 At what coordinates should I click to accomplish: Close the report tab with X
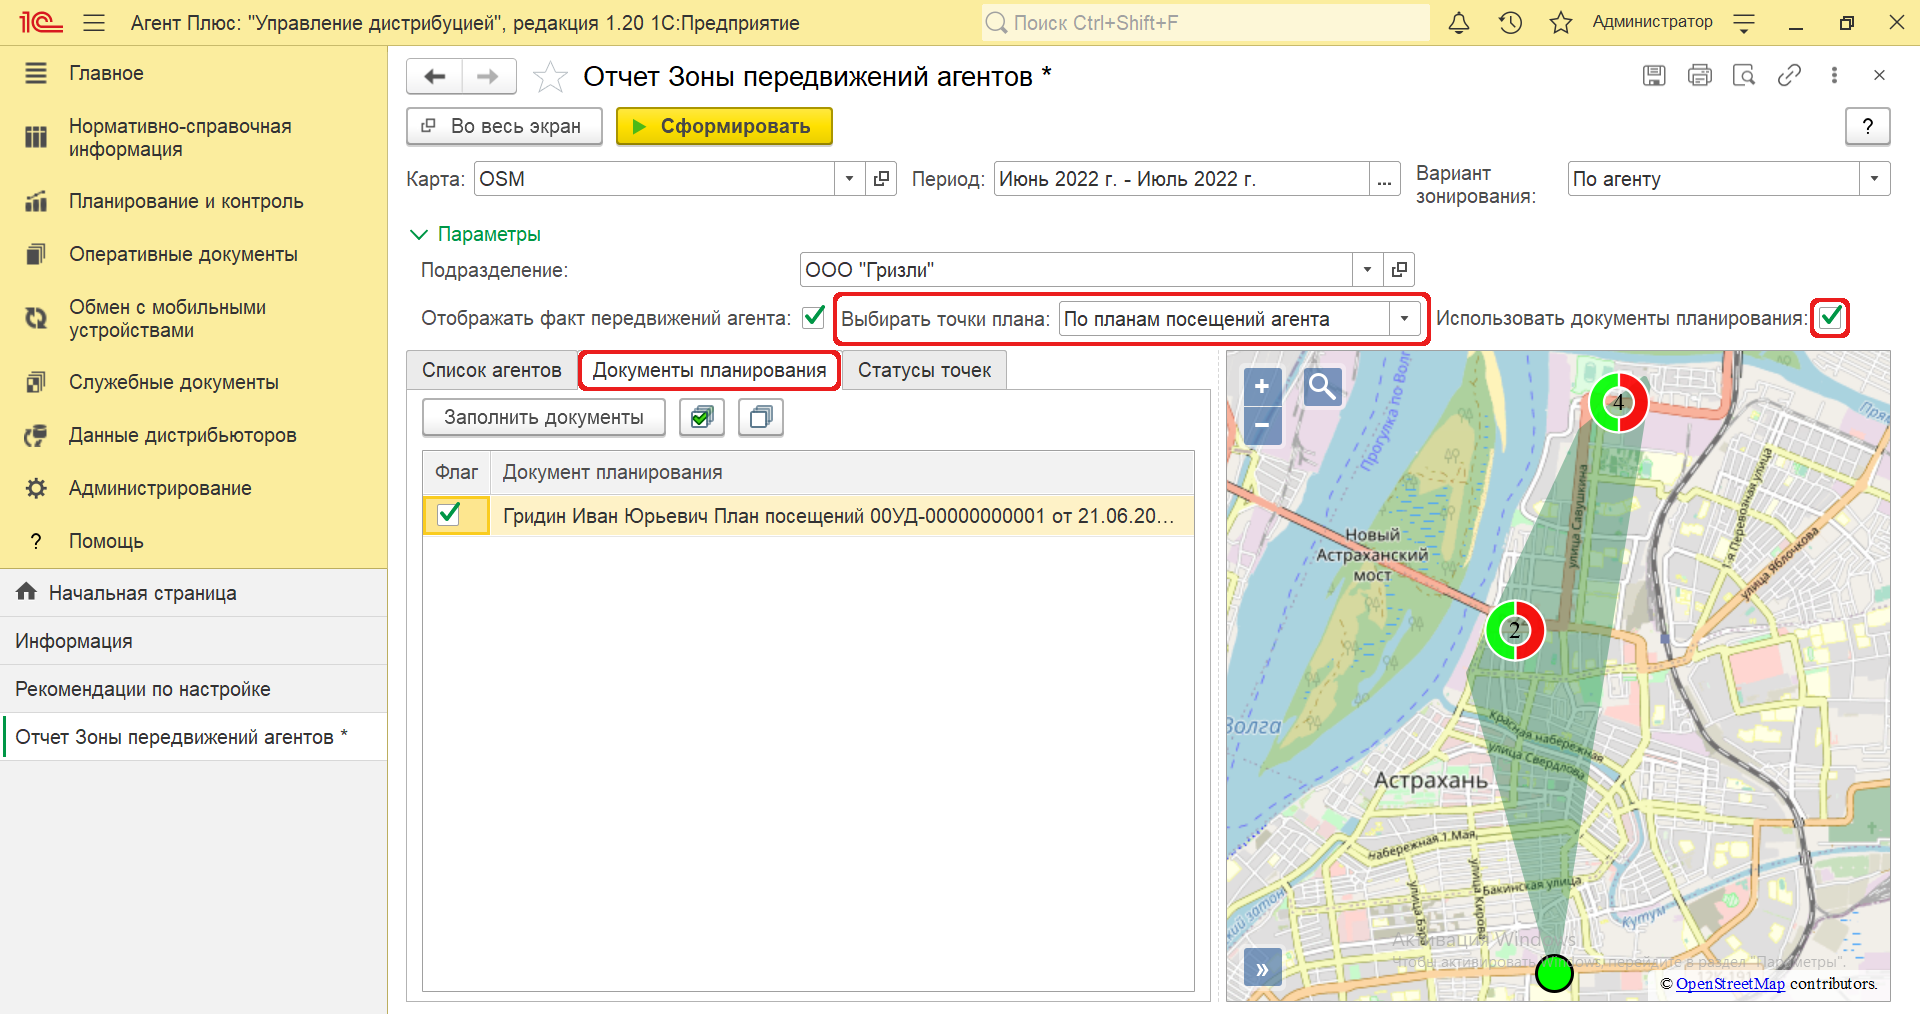coord(1879,75)
